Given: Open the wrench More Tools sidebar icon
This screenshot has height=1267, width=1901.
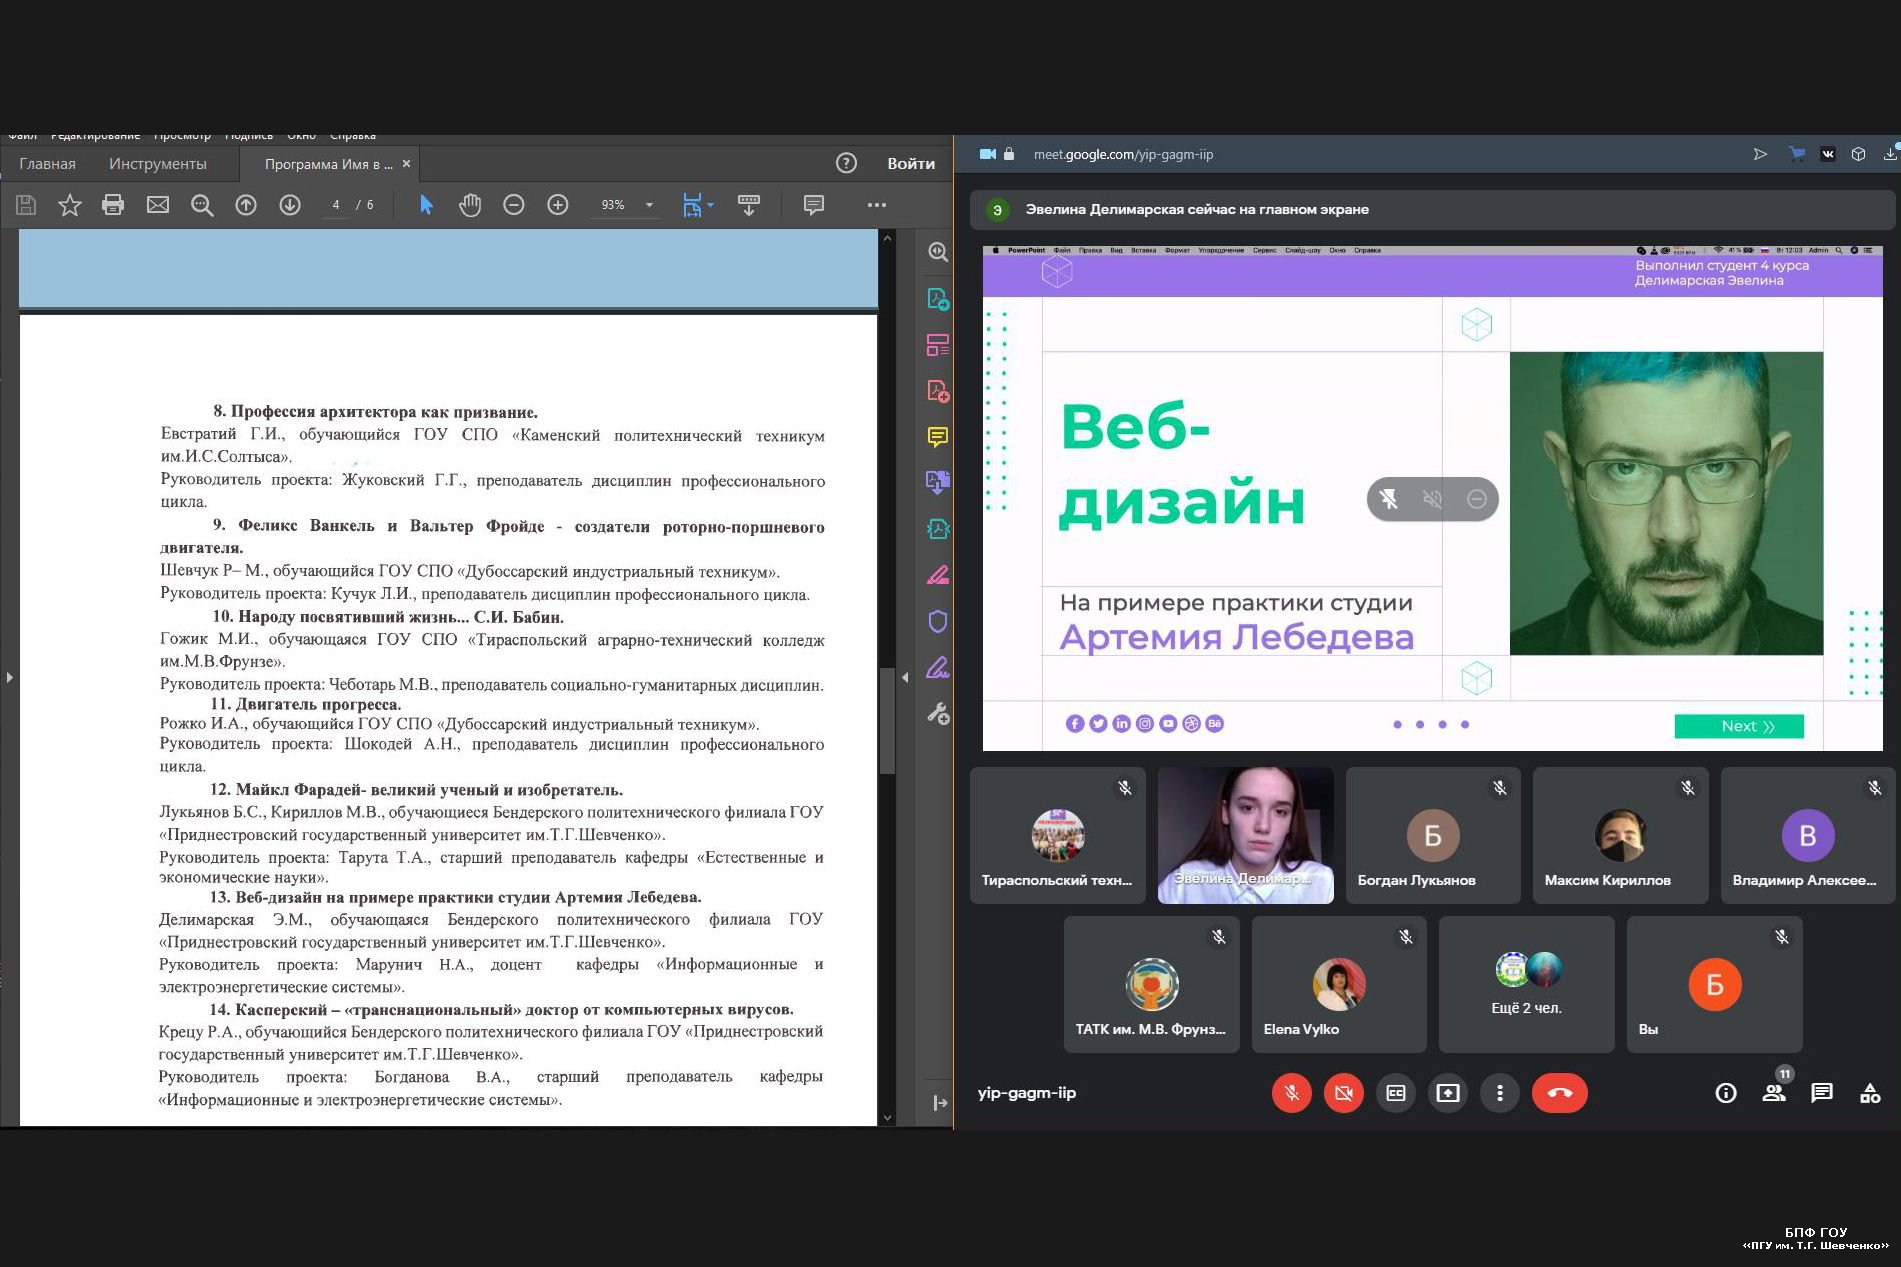Looking at the screenshot, I should point(938,714).
